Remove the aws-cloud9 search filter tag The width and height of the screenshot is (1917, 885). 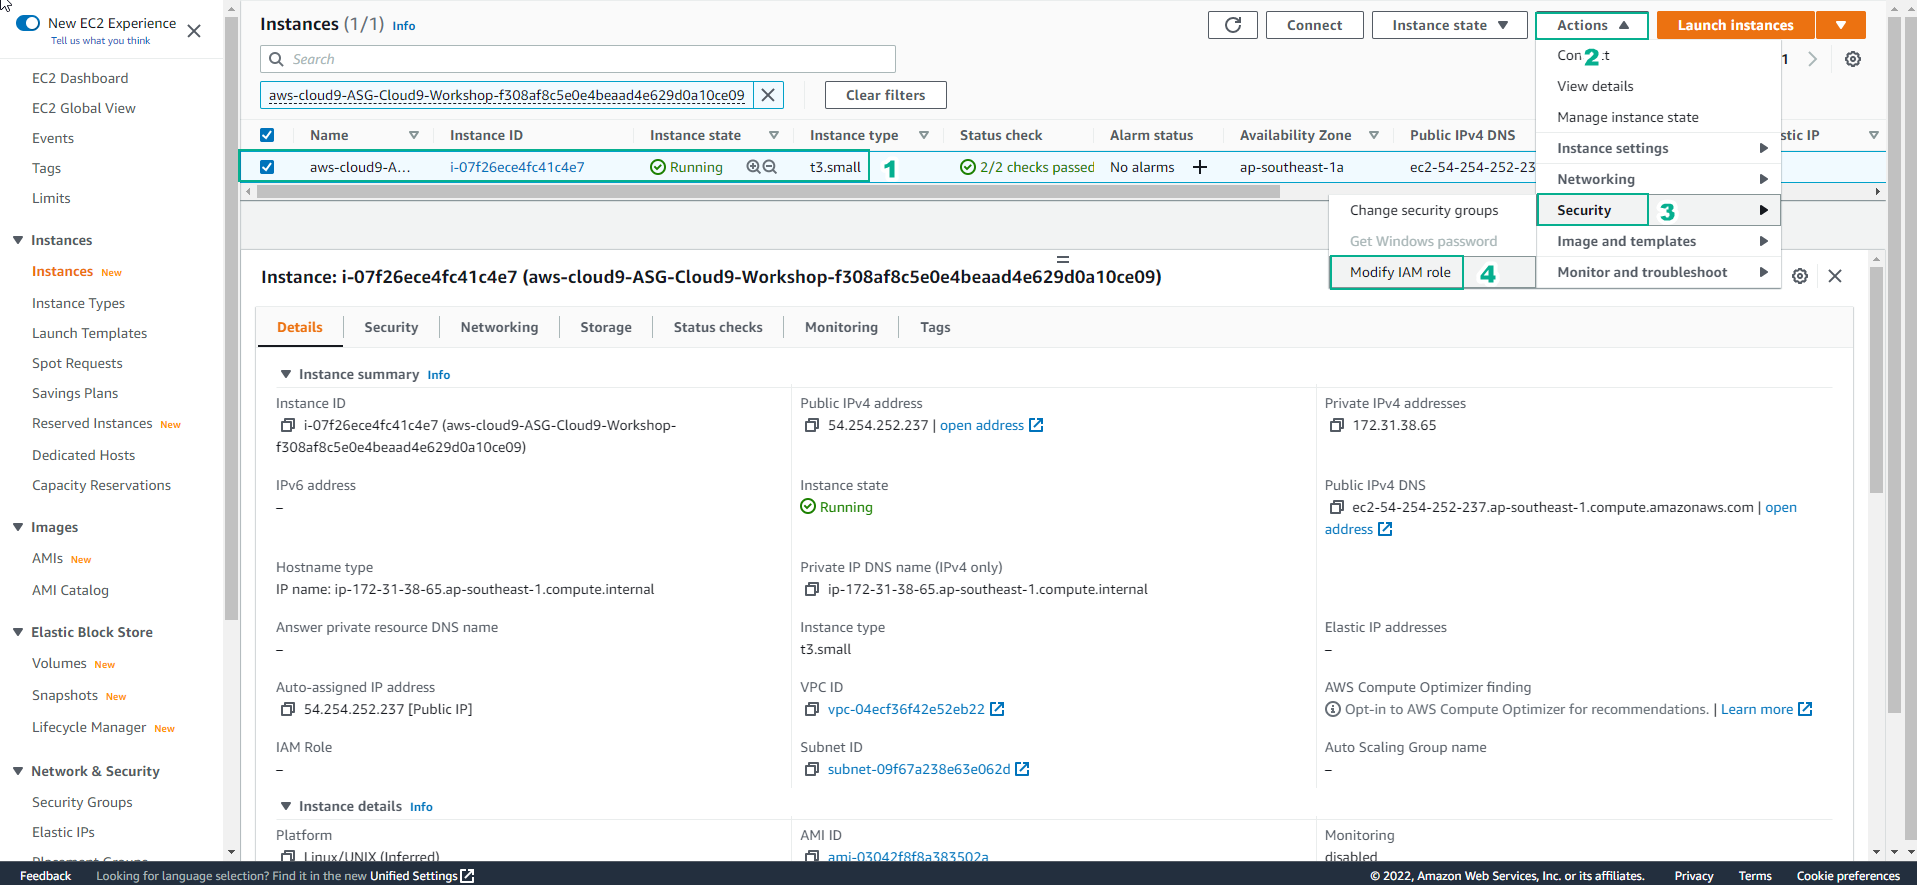point(768,95)
